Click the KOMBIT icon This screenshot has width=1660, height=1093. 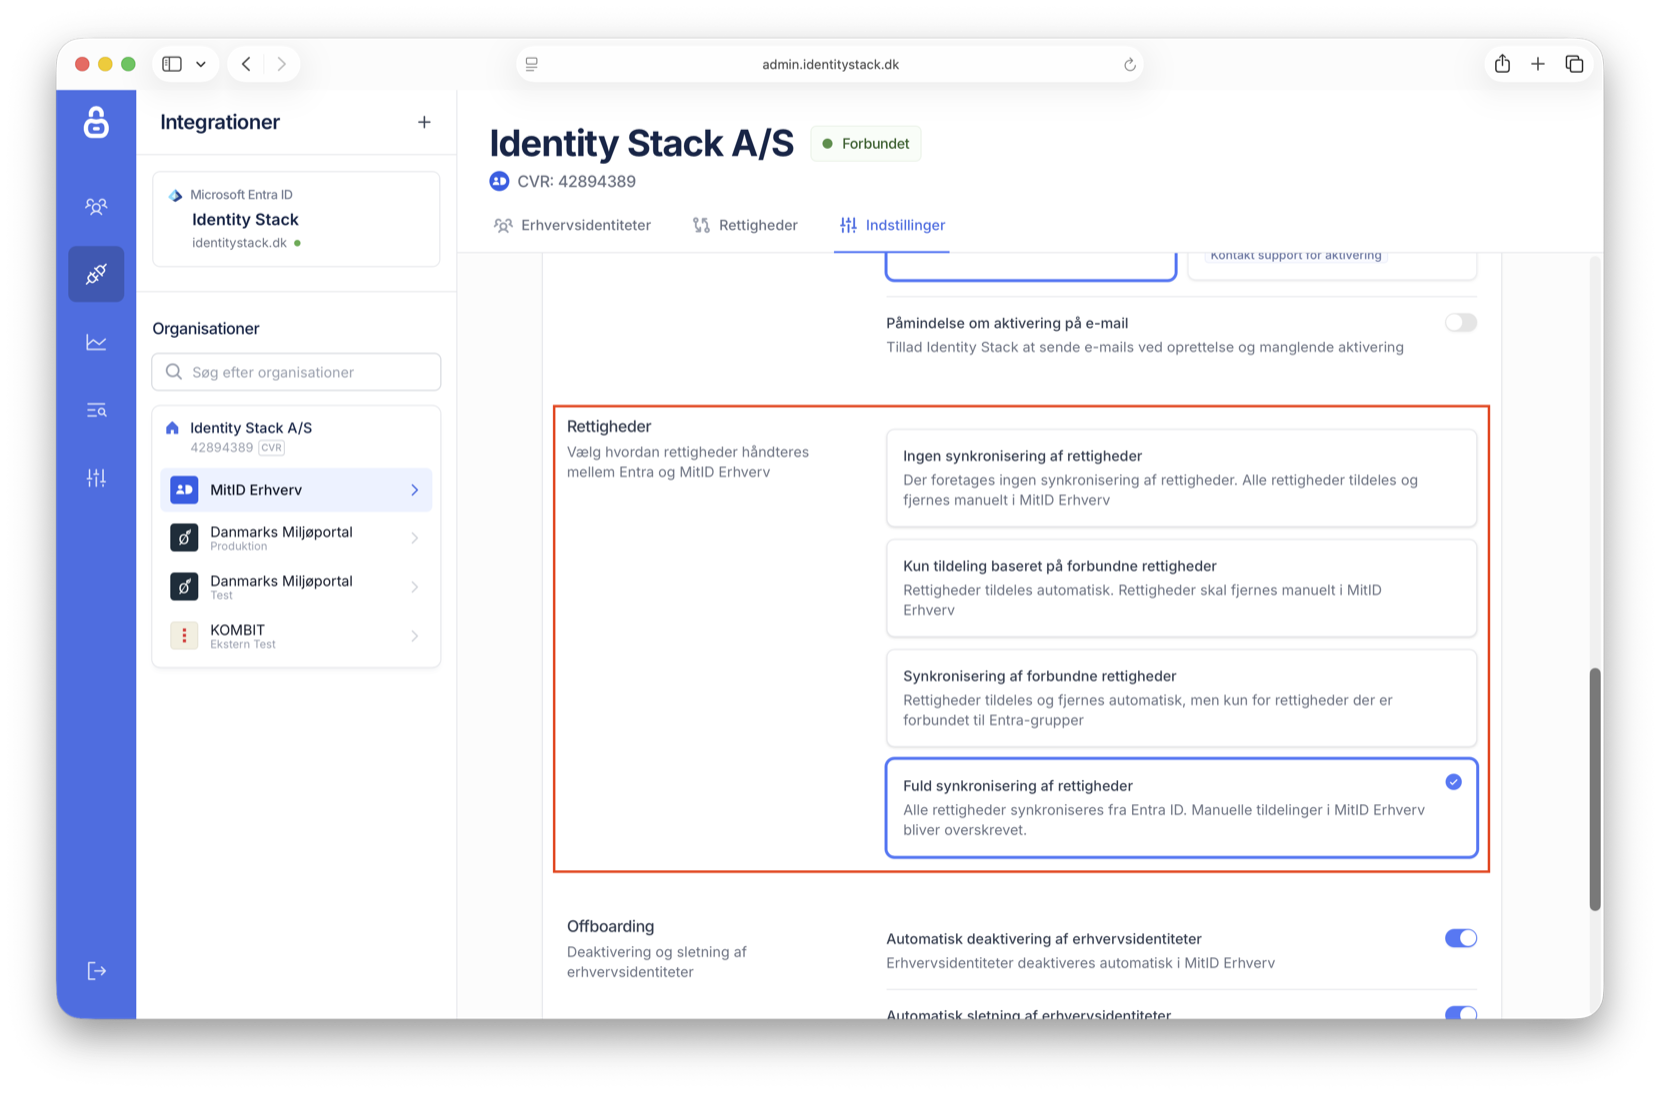pos(184,636)
